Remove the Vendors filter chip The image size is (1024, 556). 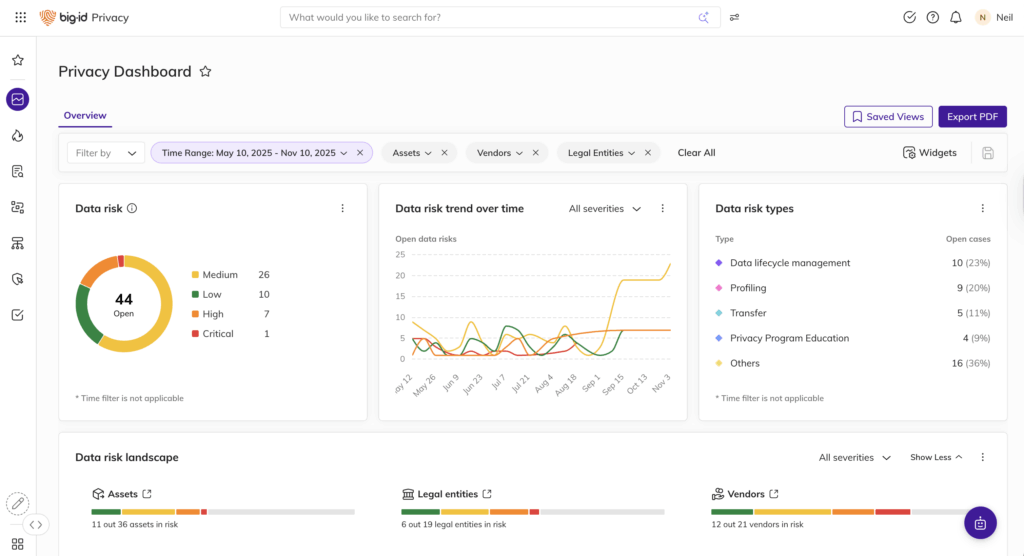tap(535, 153)
